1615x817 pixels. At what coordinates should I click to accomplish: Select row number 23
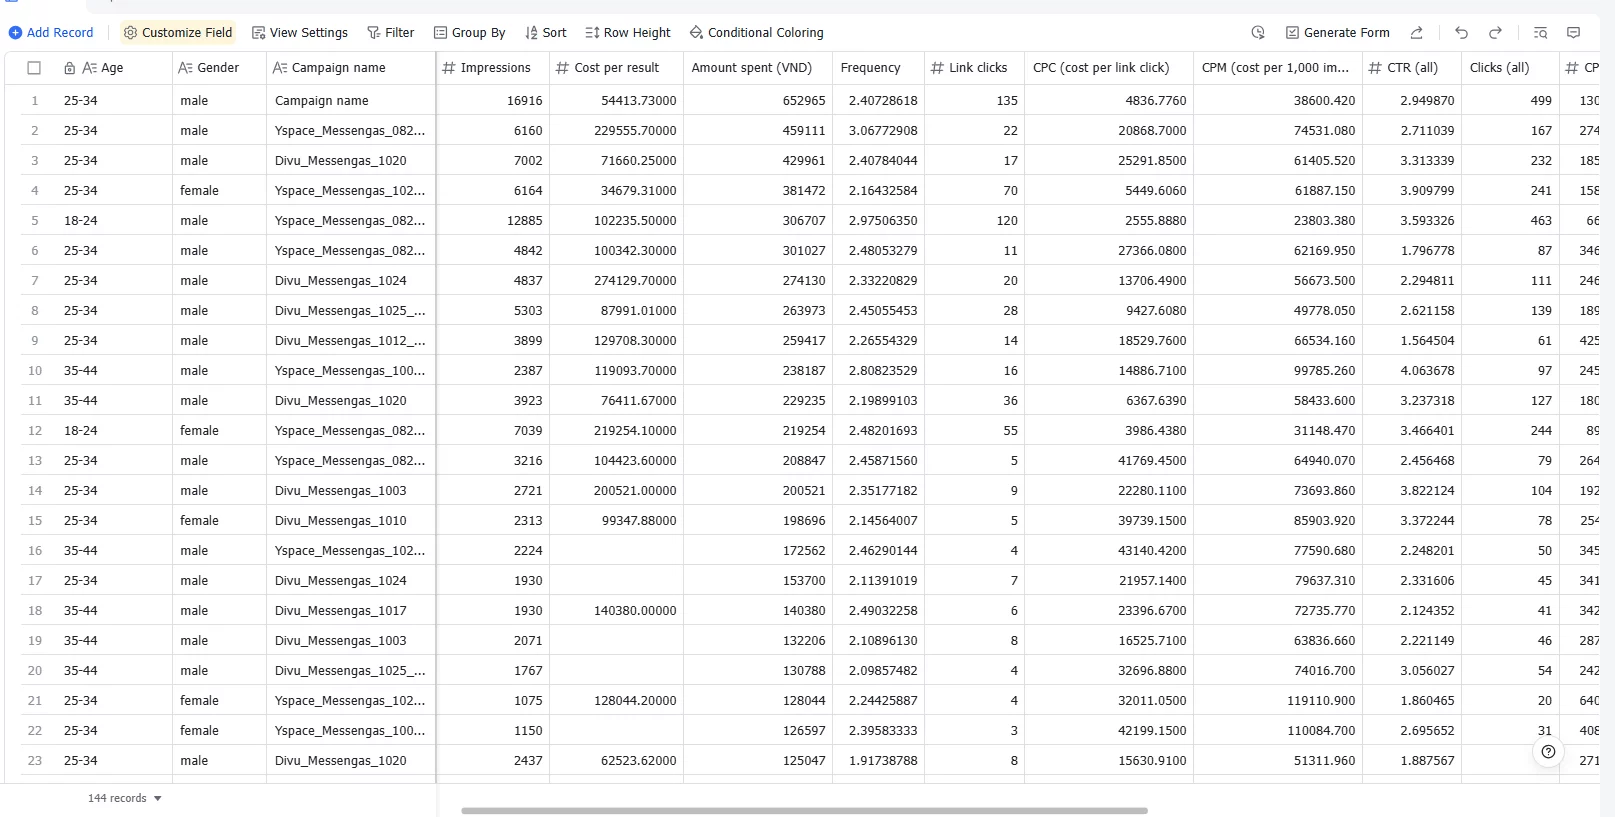[35, 760]
